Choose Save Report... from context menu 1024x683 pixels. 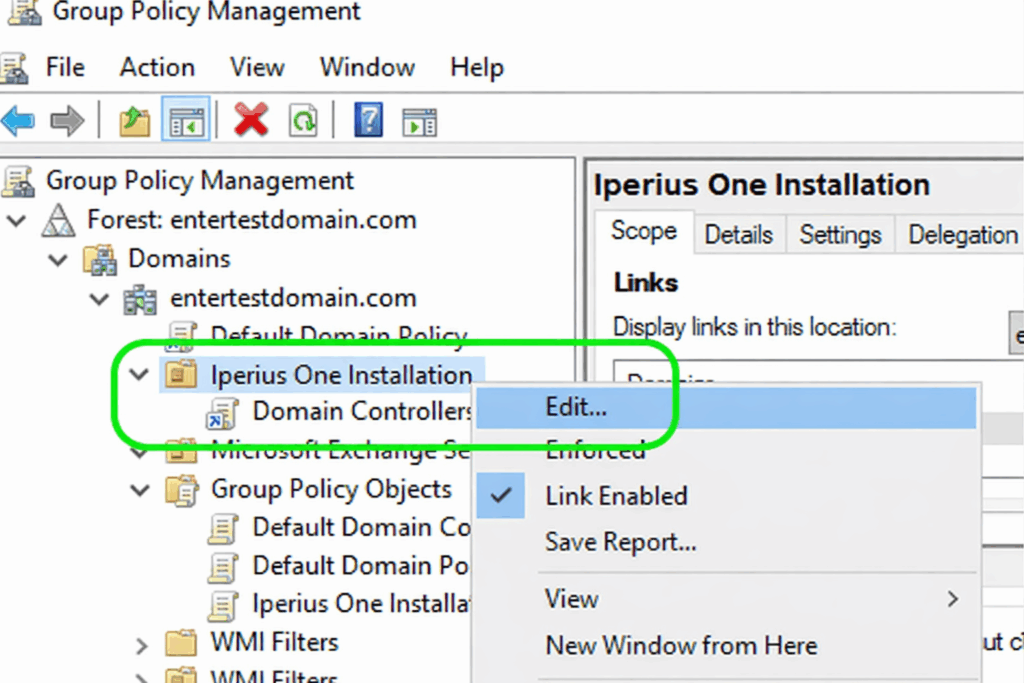pos(620,542)
